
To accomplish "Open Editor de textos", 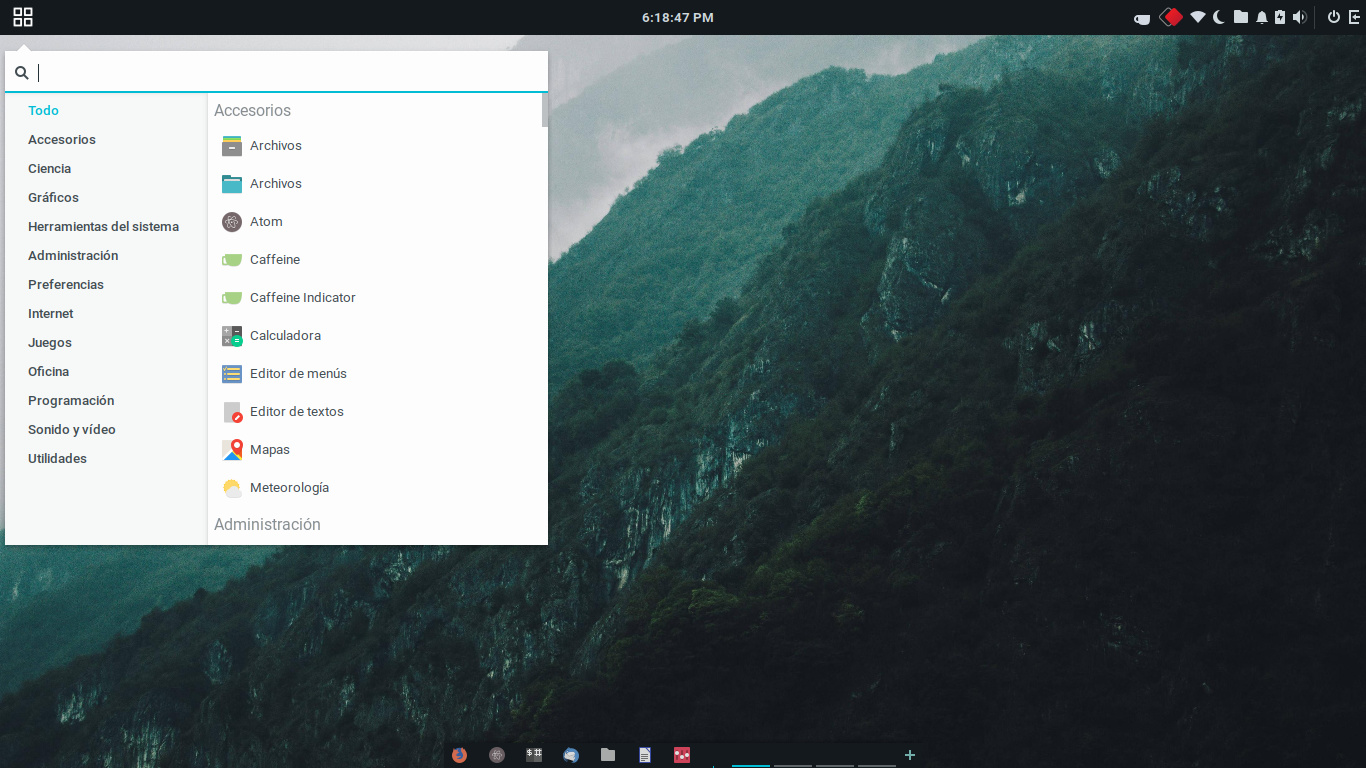I will 296,412.
